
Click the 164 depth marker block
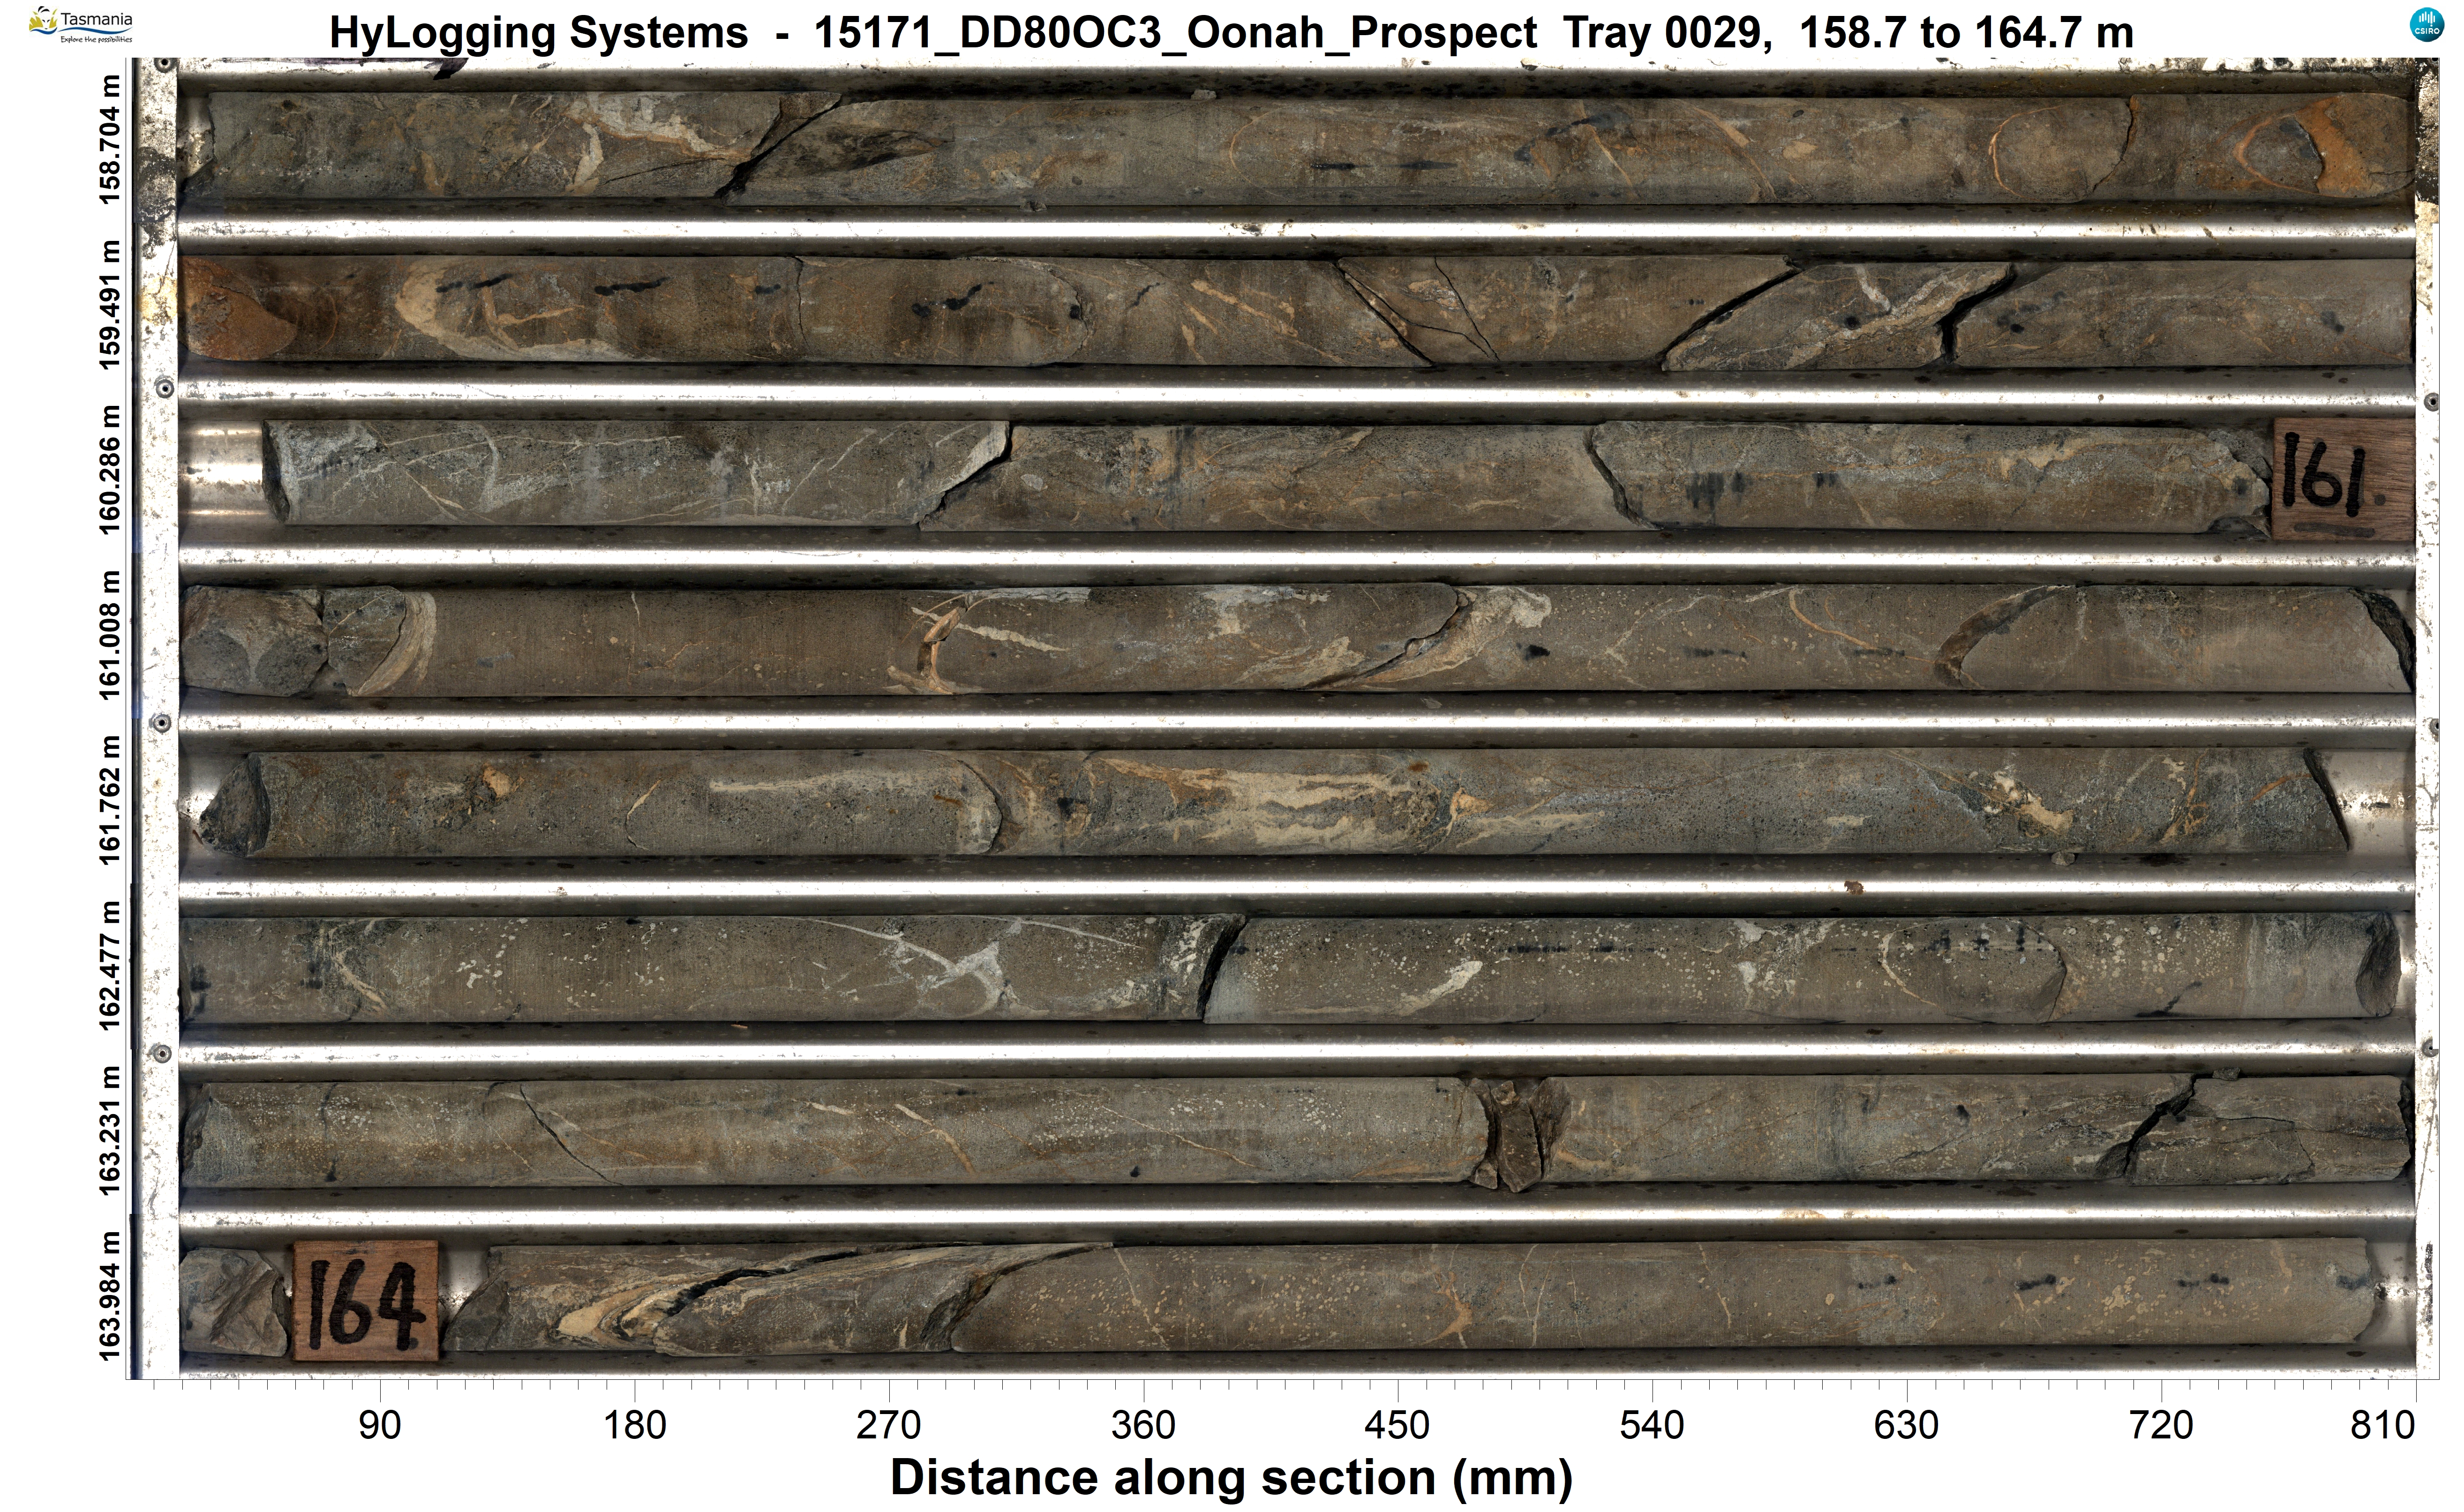pos(366,1301)
